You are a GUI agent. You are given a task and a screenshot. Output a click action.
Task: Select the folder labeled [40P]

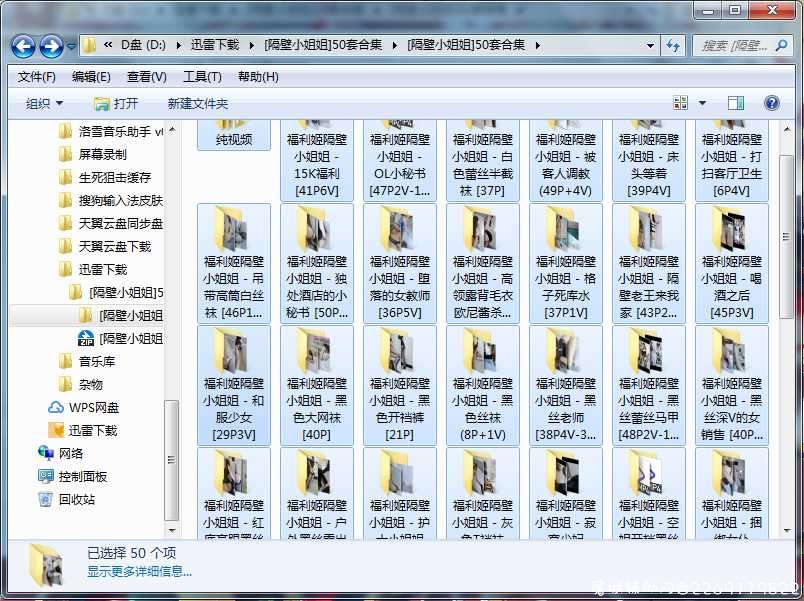(316, 386)
